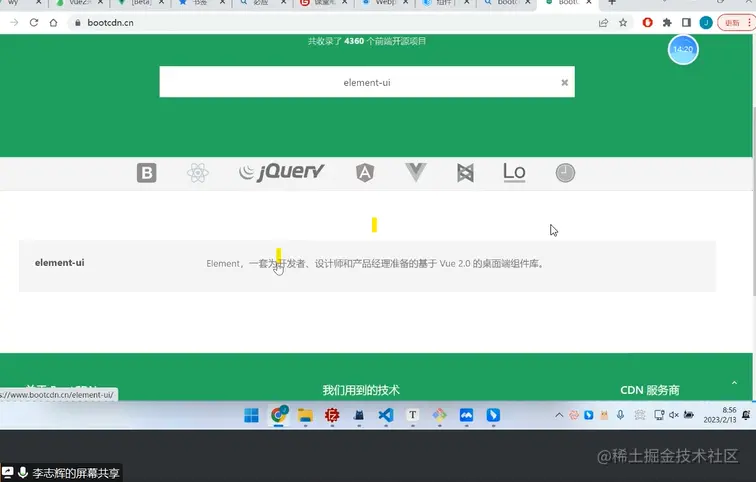Click the Element library description text

(x=375, y=264)
